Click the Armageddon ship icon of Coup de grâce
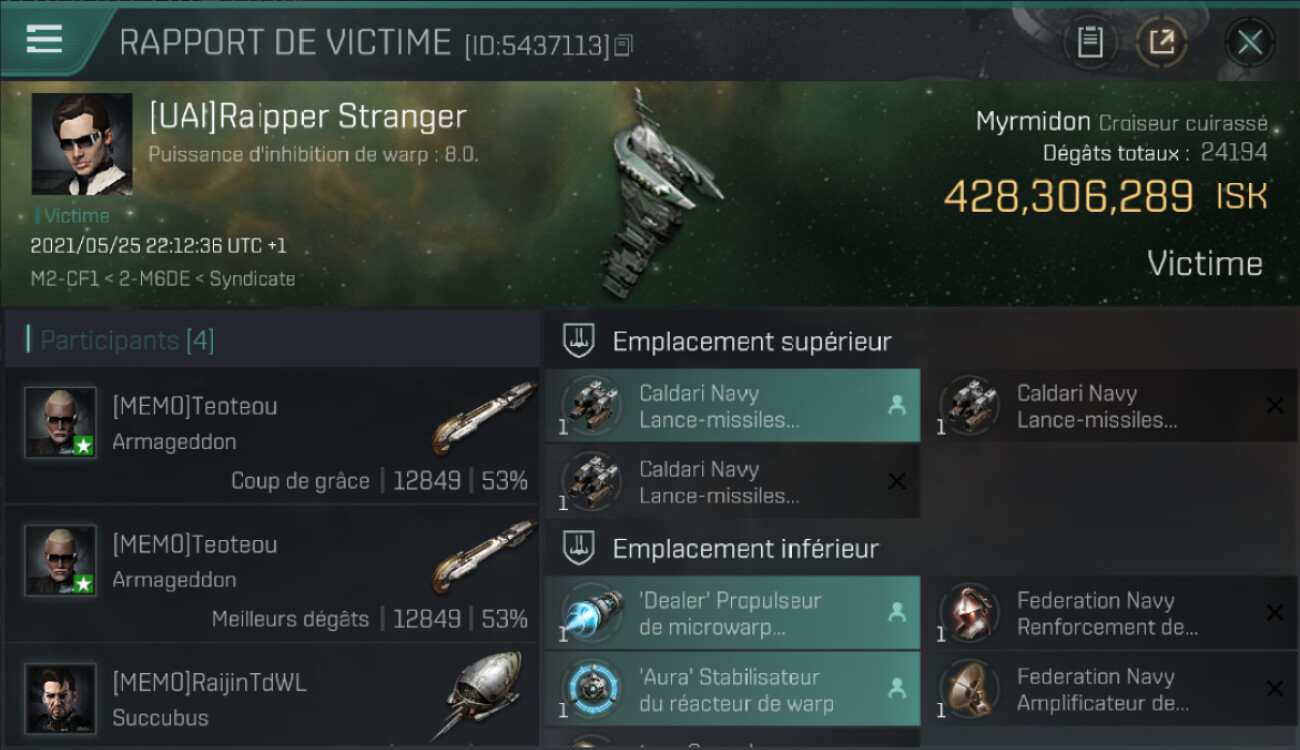The image size is (1300, 750). point(485,418)
